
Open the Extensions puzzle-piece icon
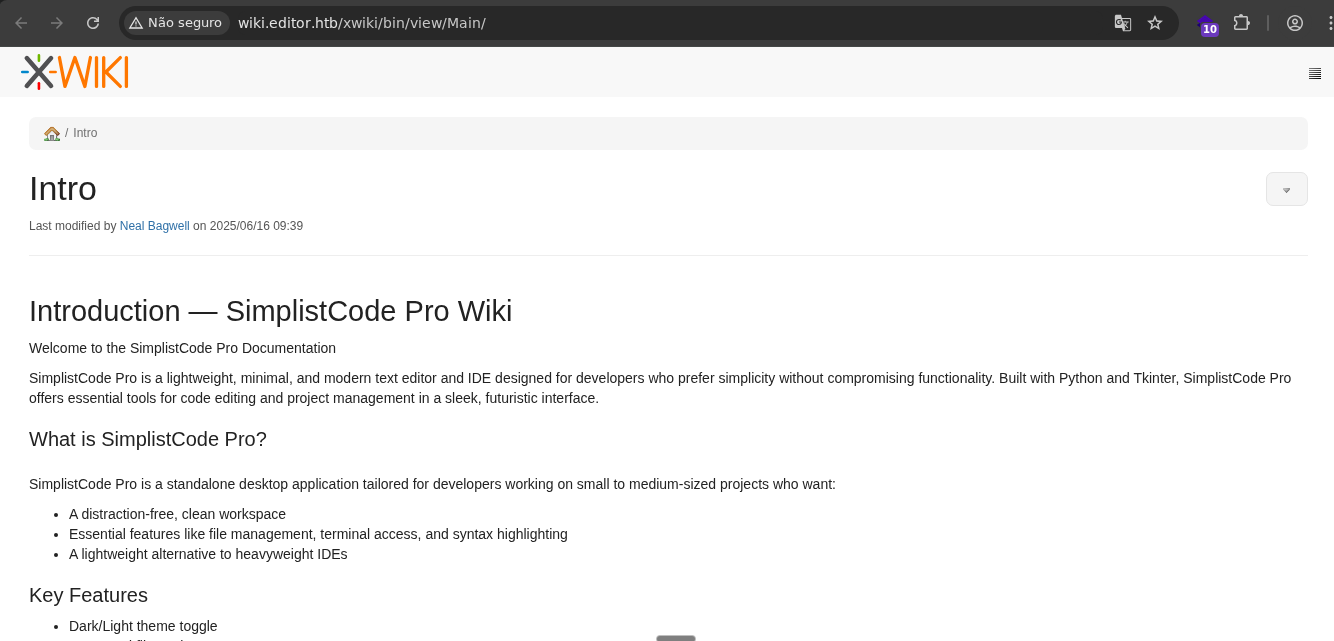tap(1242, 23)
